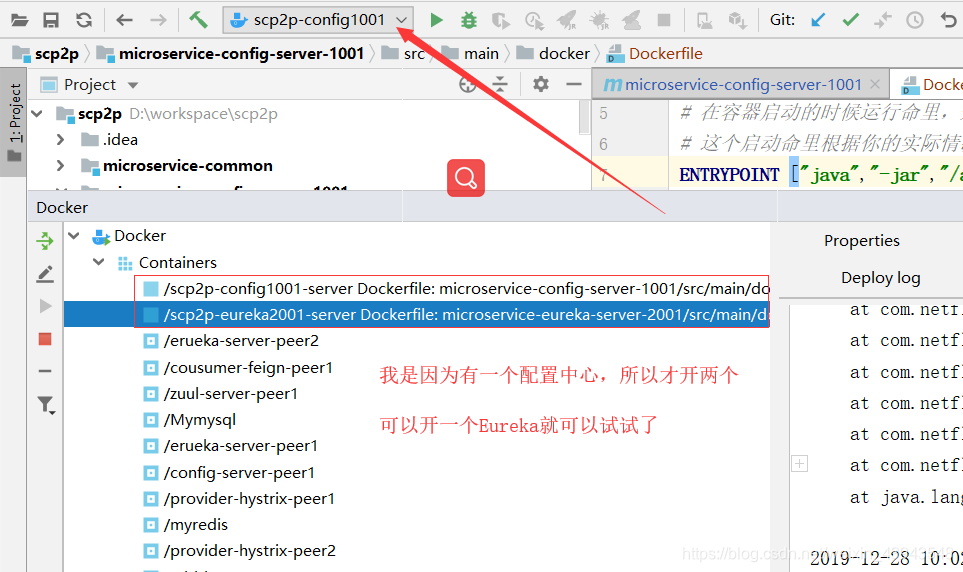
Task: Collapse the Containers node
Action: tap(98, 262)
